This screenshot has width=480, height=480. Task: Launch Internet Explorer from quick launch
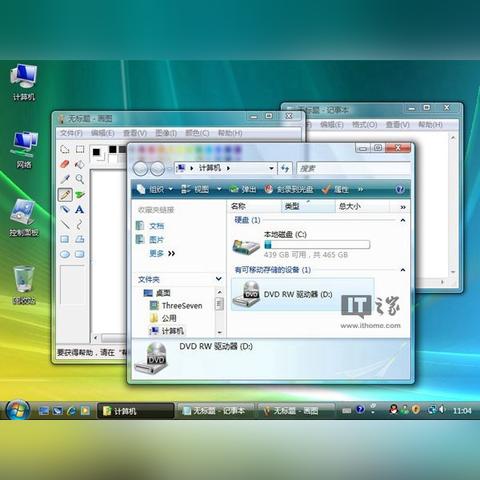(71, 411)
